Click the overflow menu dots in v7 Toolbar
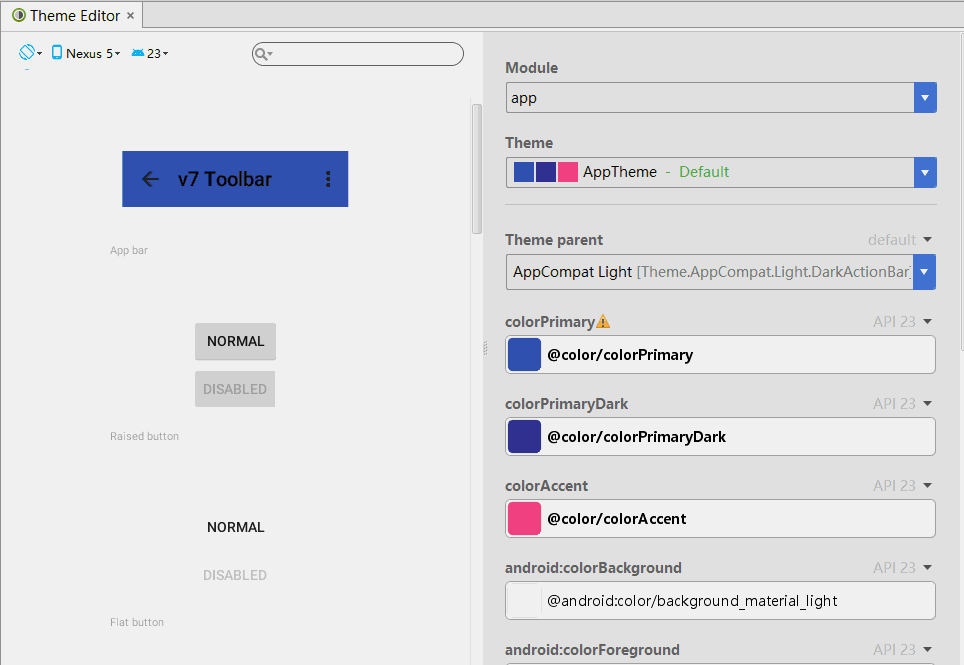The width and height of the screenshot is (964, 665). [328, 179]
